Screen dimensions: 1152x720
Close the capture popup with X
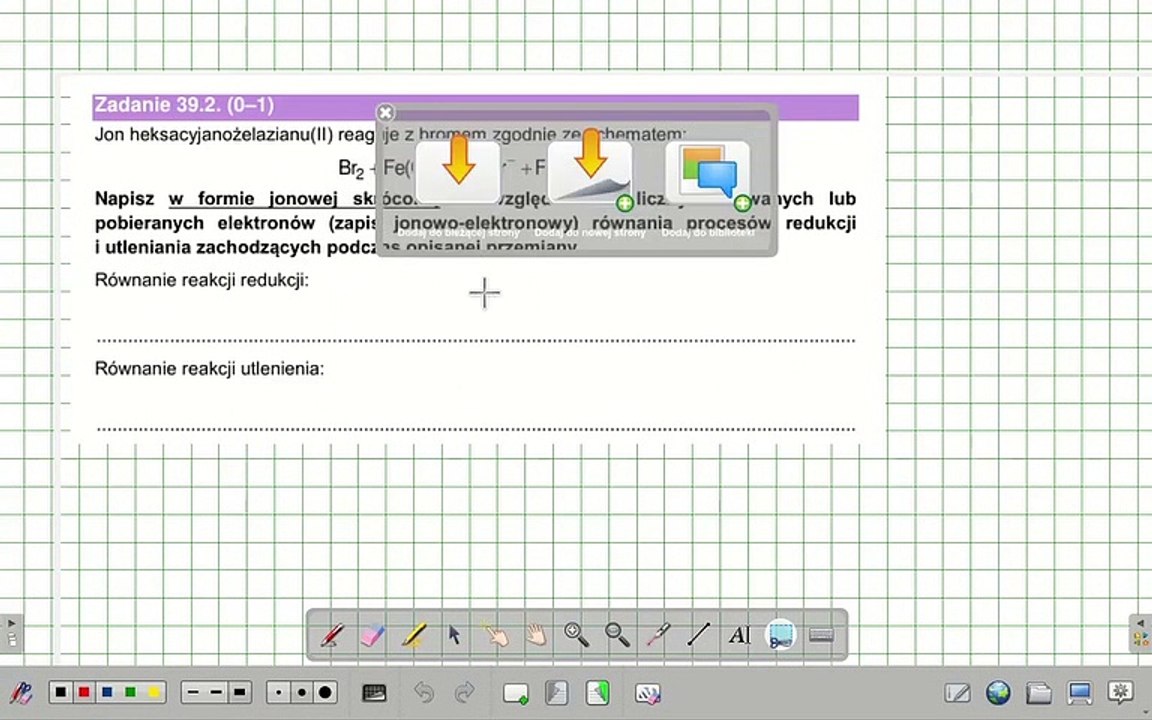(385, 112)
